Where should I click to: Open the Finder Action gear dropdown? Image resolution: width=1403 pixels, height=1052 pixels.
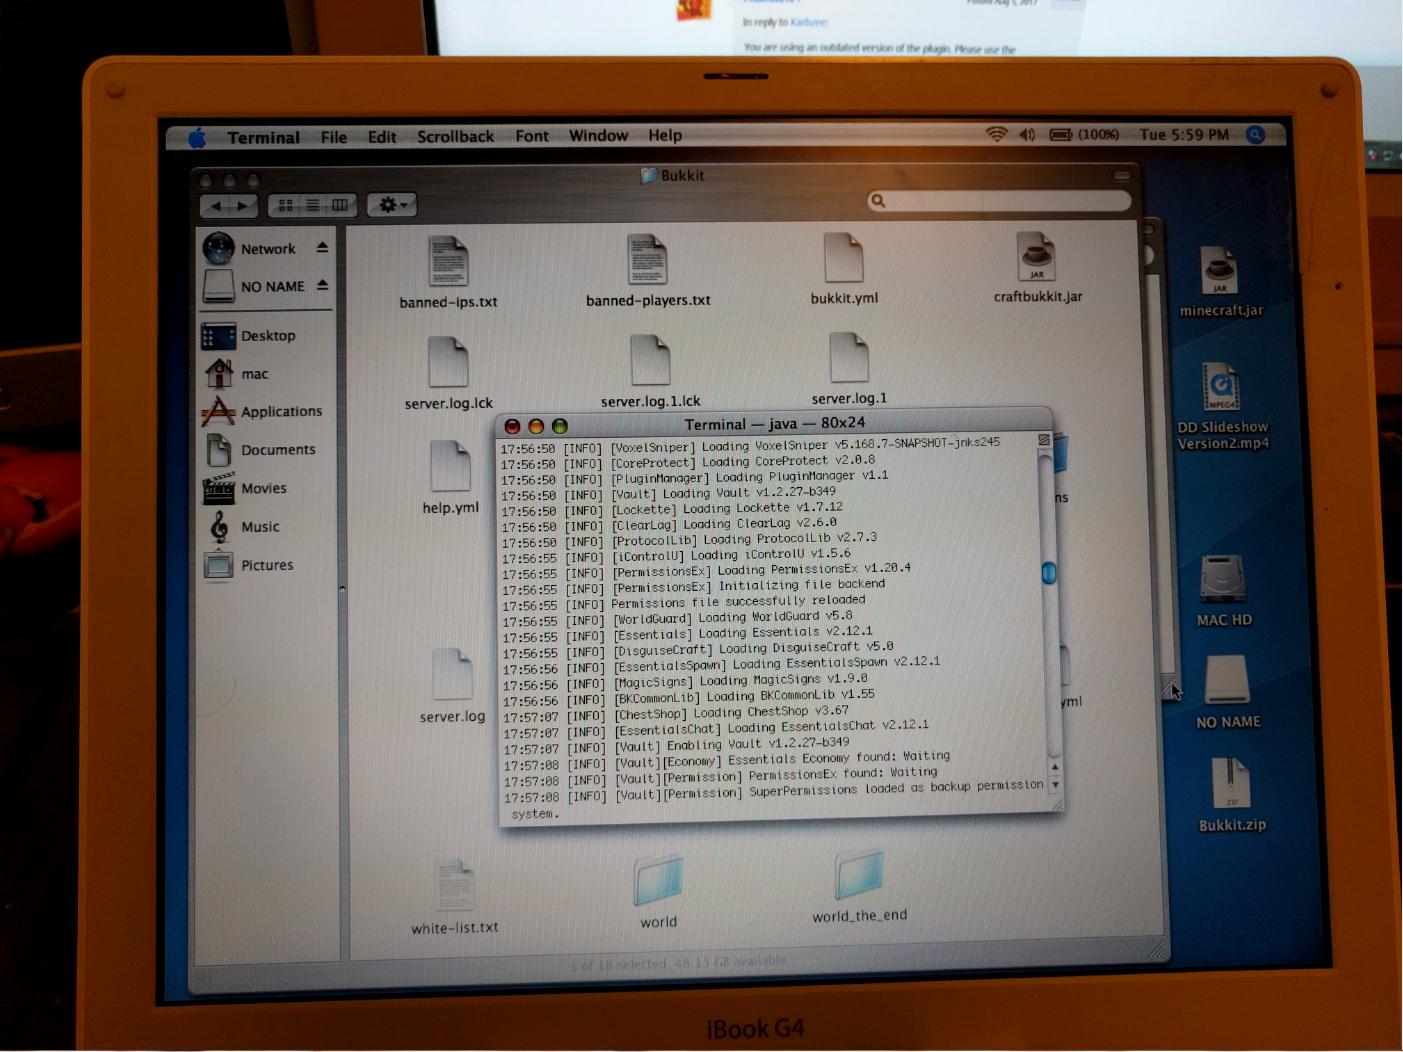(391, 205)
